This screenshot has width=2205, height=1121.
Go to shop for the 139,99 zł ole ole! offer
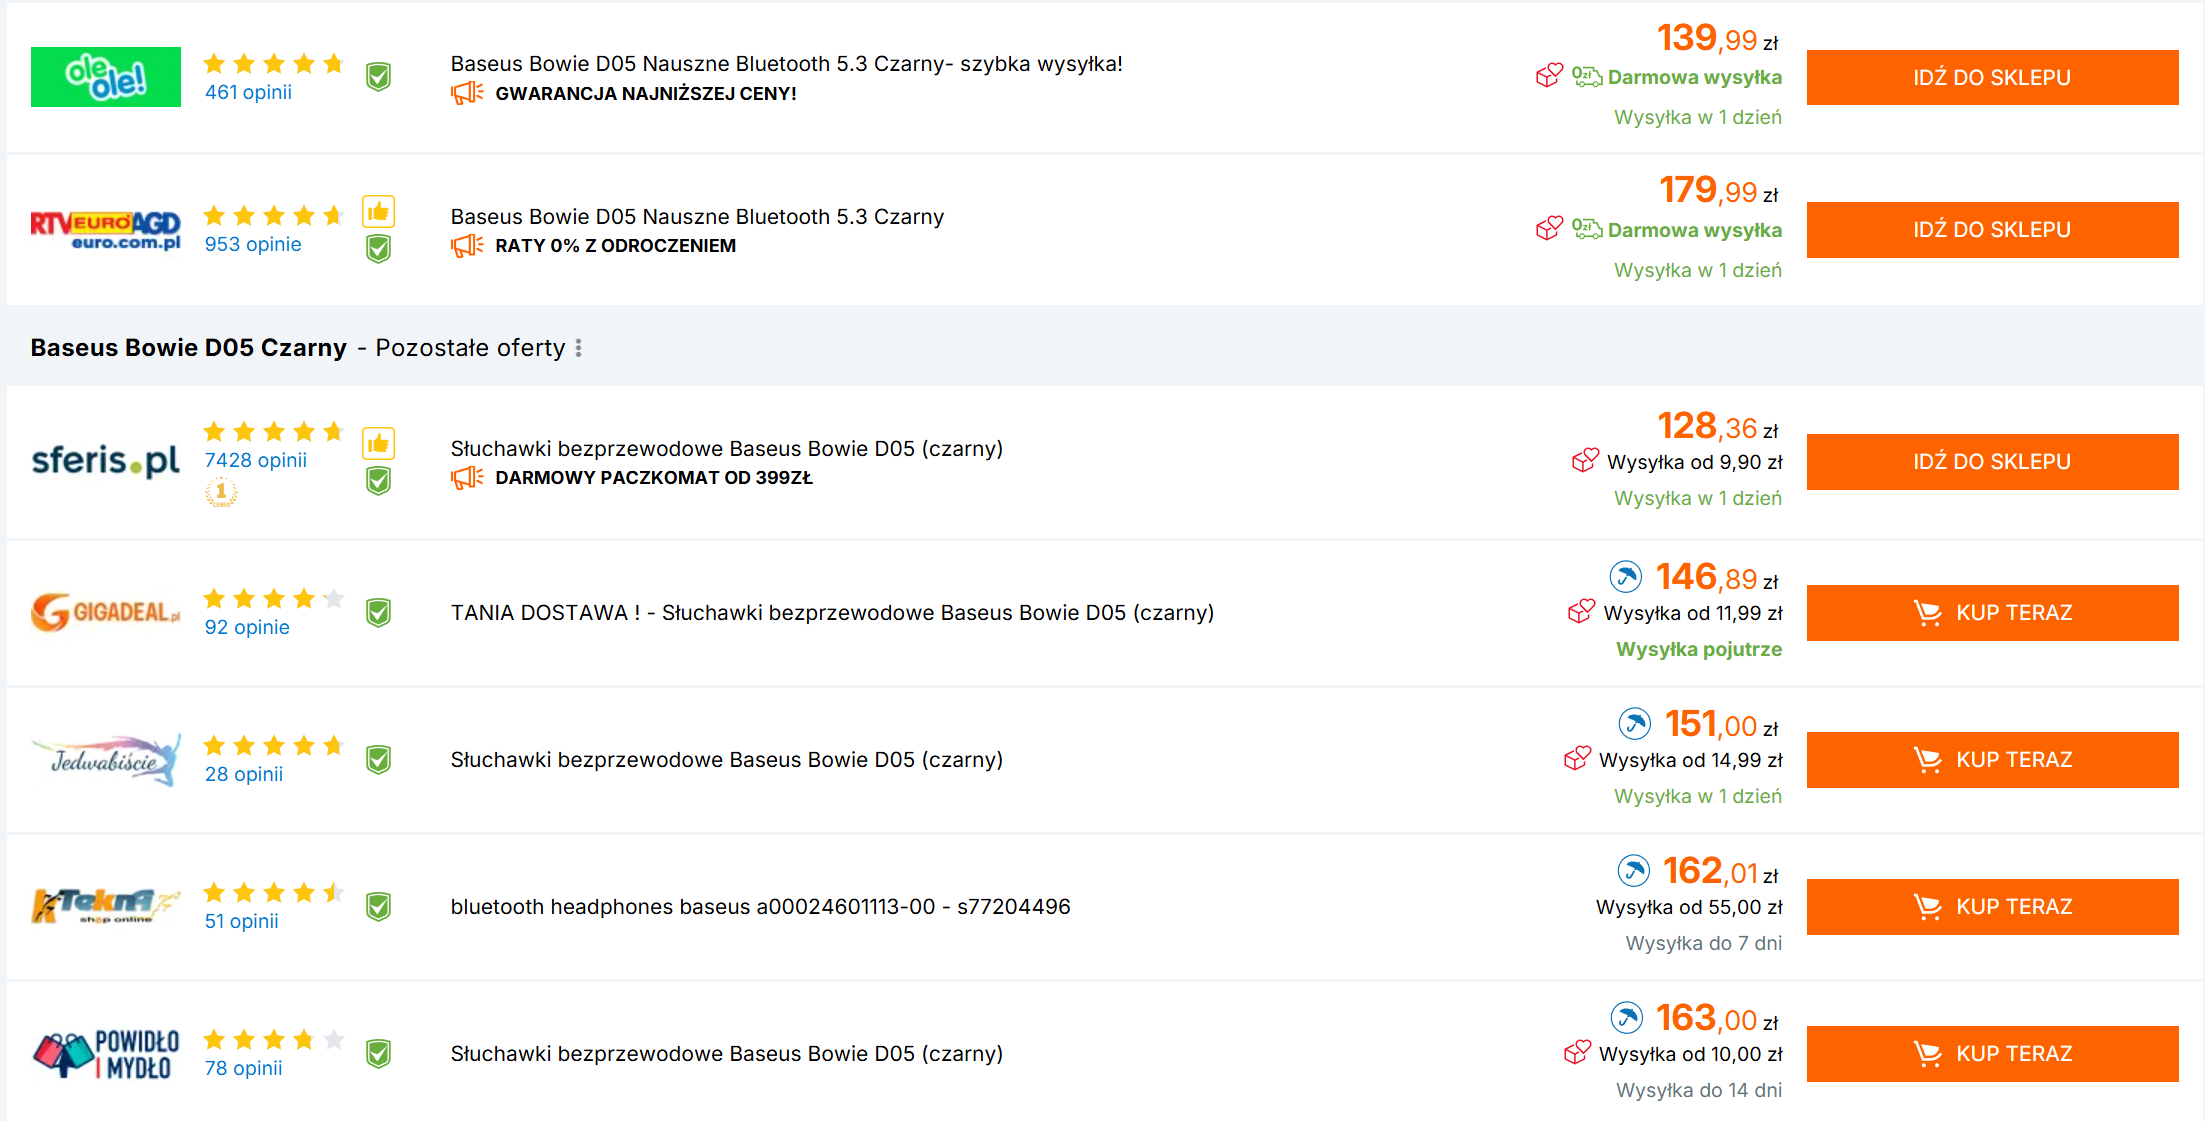1992,77
